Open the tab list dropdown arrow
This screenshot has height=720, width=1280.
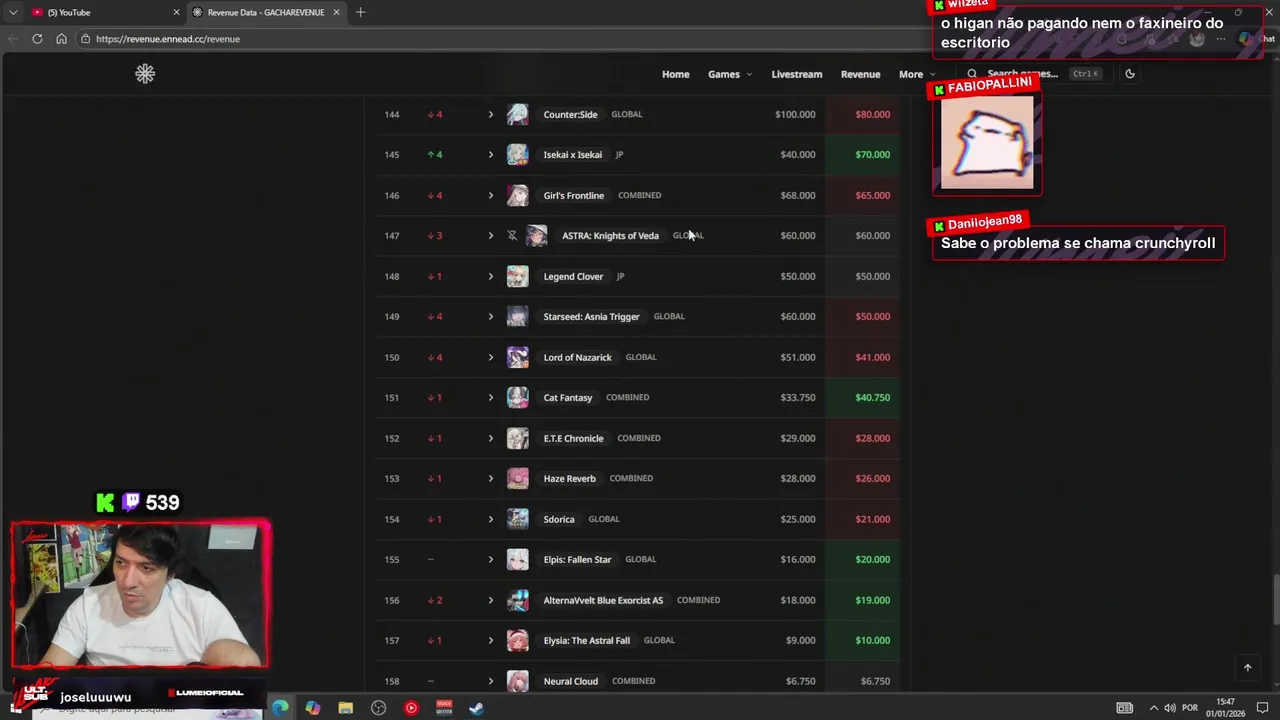click(x=13, y=12)
